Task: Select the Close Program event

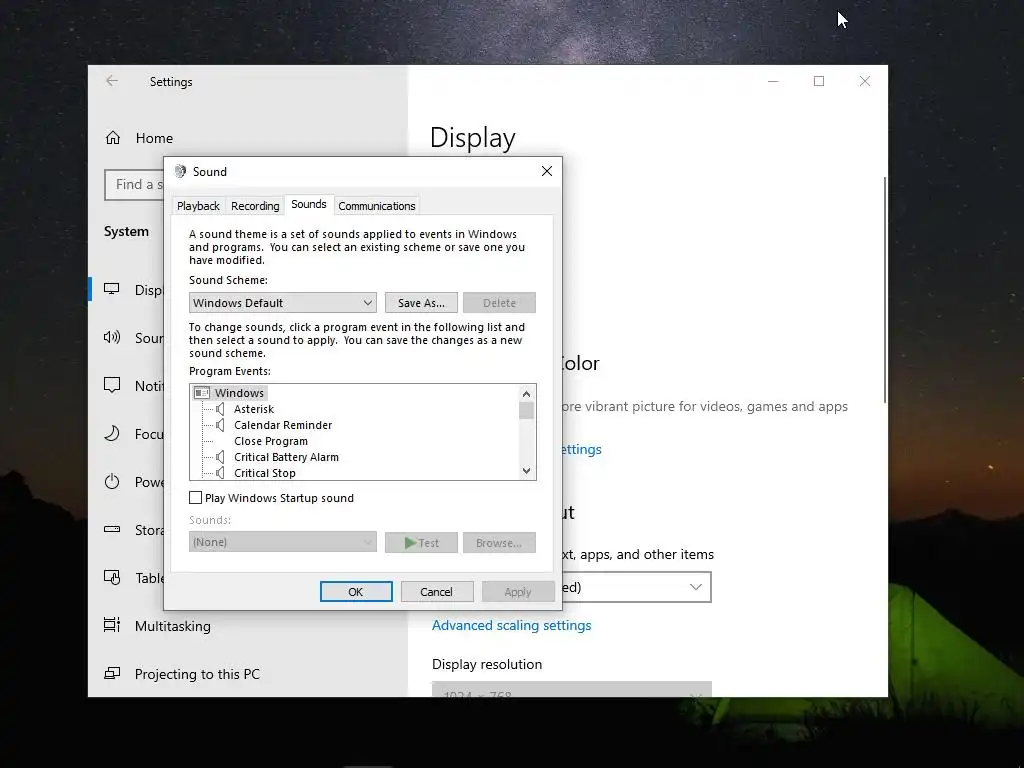Action: pyautogui.click(x=271, y=441)
